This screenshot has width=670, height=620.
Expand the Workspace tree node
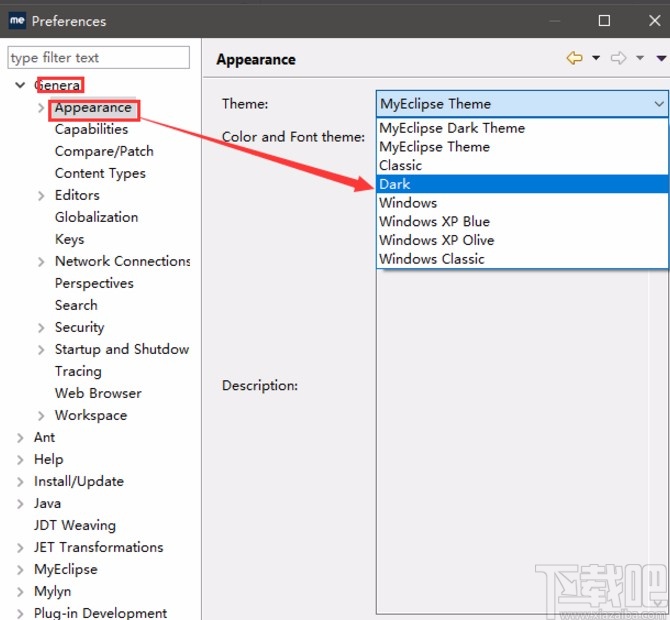point(41,416)
